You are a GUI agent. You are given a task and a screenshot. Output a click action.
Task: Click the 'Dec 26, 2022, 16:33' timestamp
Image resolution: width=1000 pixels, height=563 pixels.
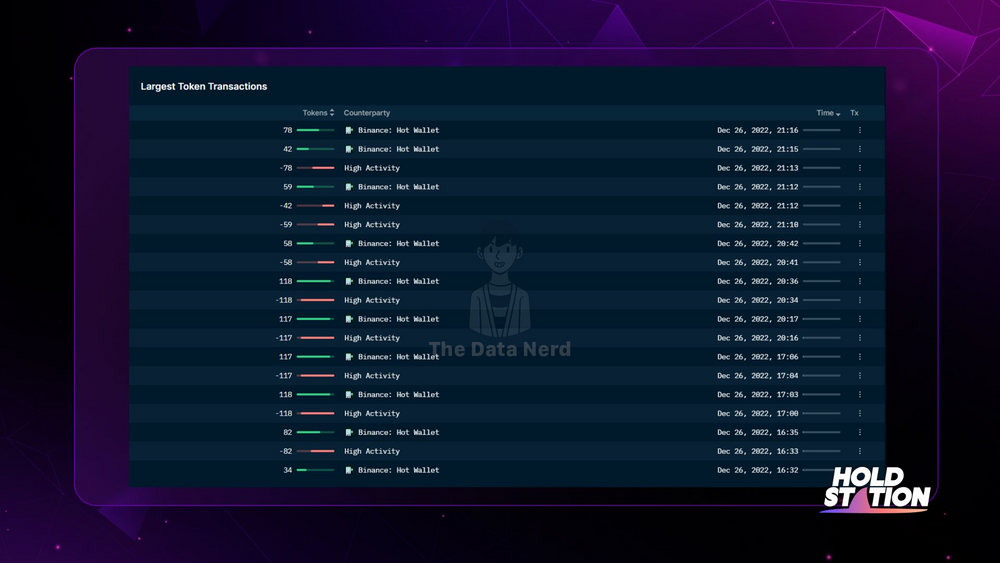pos(758,451)
